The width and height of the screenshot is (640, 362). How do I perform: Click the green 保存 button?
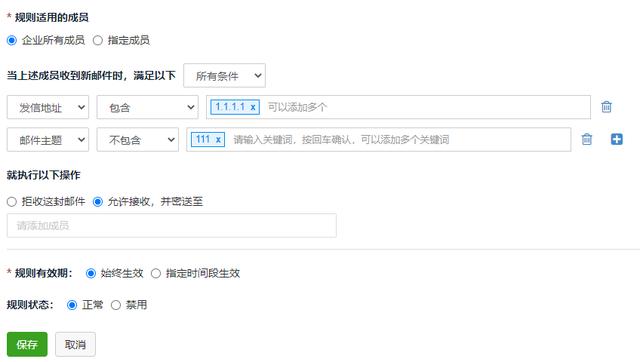(x=27, y=344)
